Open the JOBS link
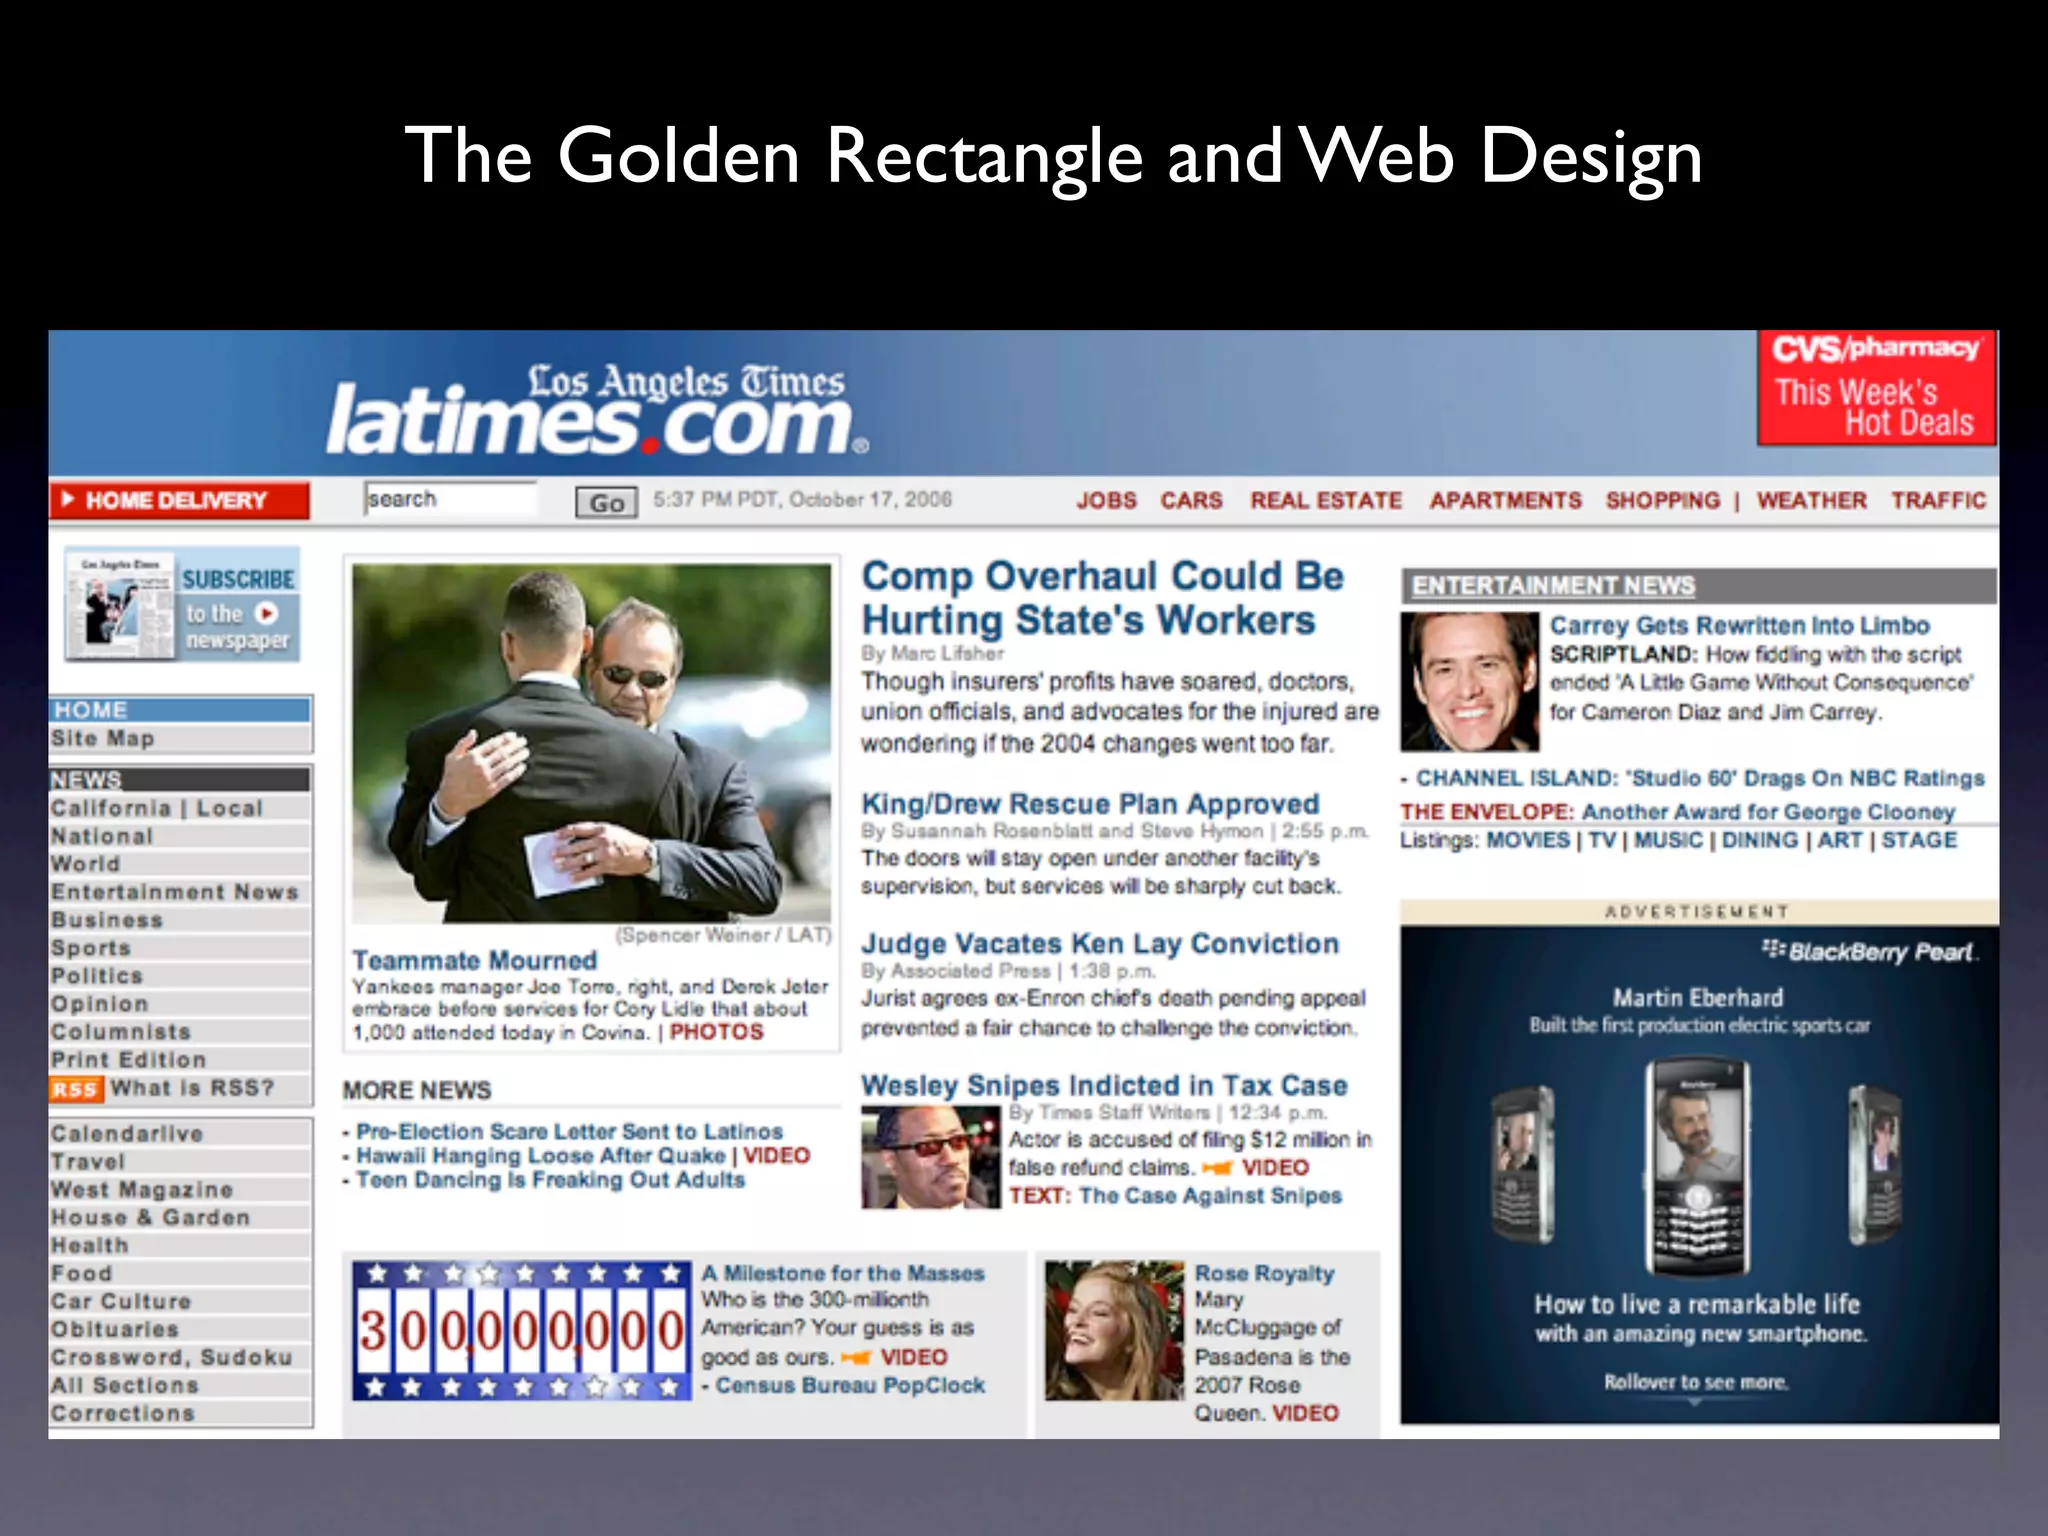This screenshot has height=1536, width=2048. pyautogui.click(x=1106, y=500)
